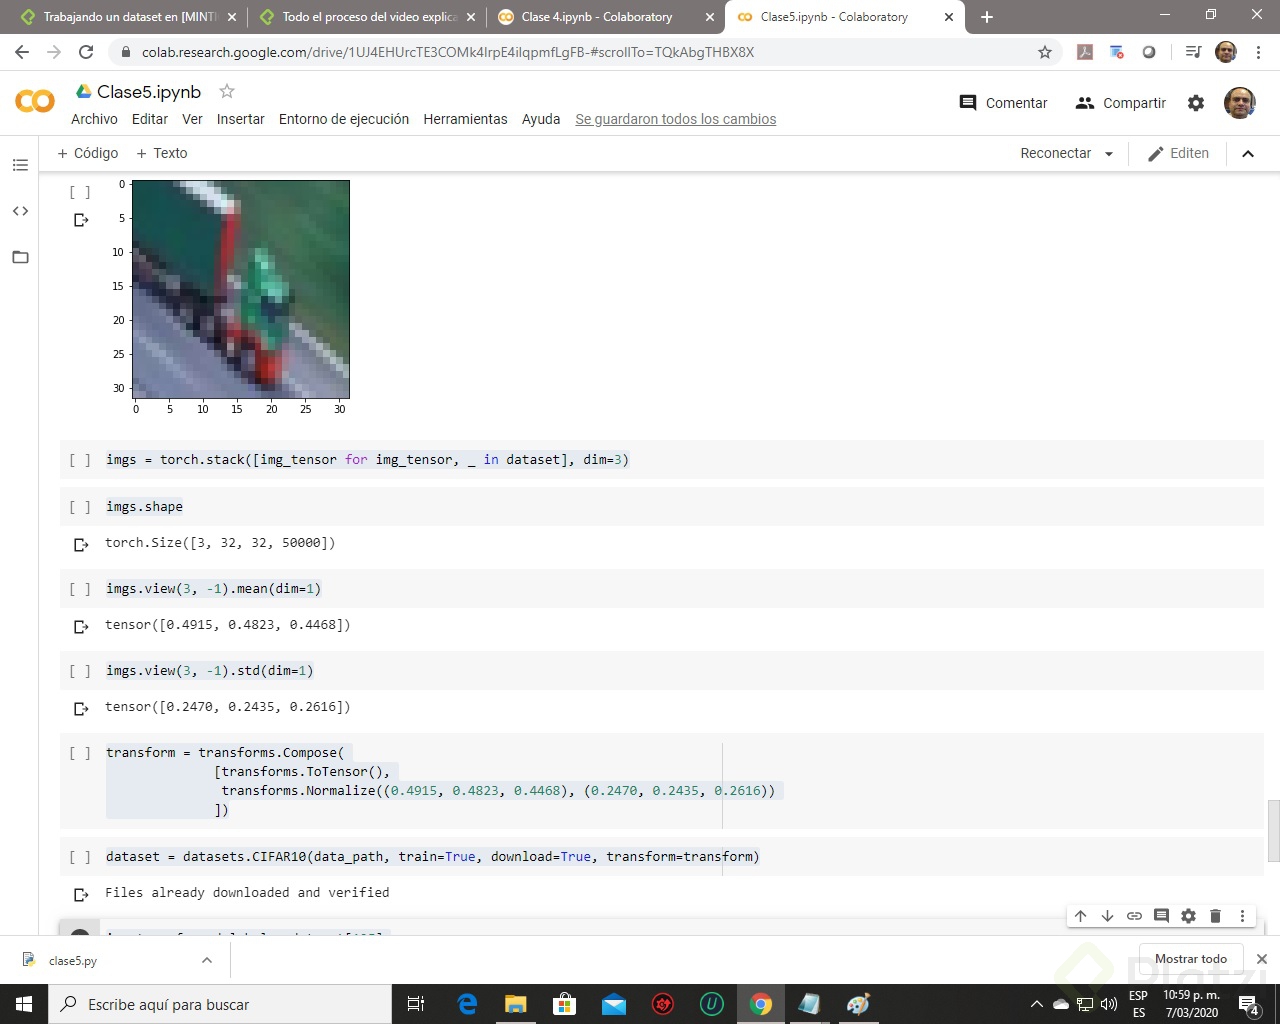
Task: Add a new code cell with + Código
Action: (88, 153)
